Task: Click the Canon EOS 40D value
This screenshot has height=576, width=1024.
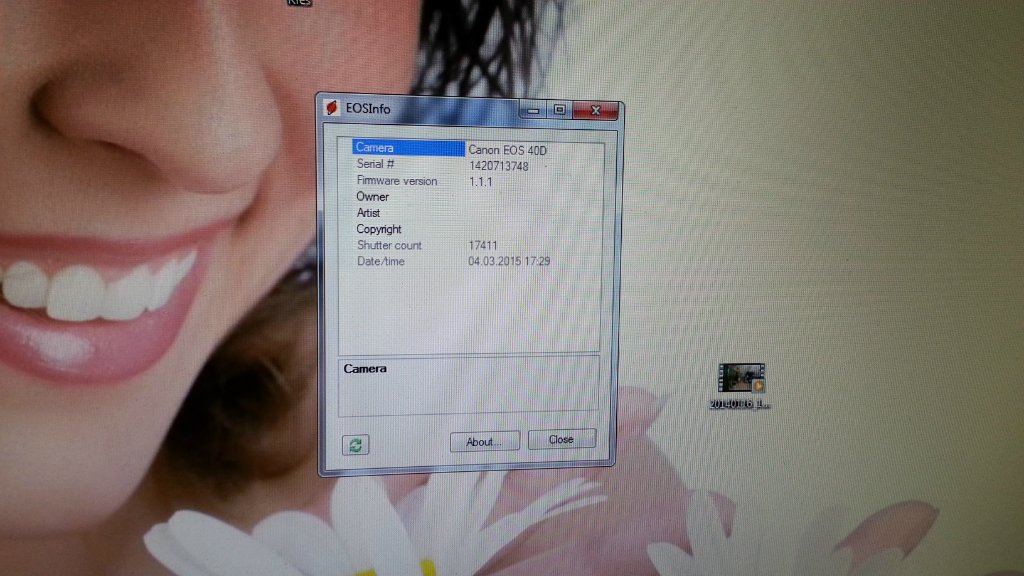Action: (x=507, y=150)
